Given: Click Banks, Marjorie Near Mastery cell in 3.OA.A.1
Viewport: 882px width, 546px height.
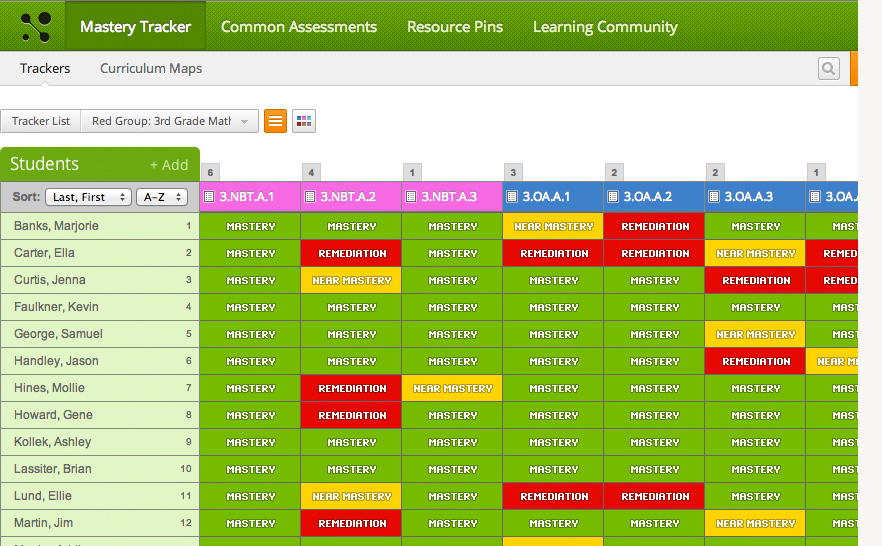Looking at the screenshot, I should pyautogui.click(x=553, y=226).
